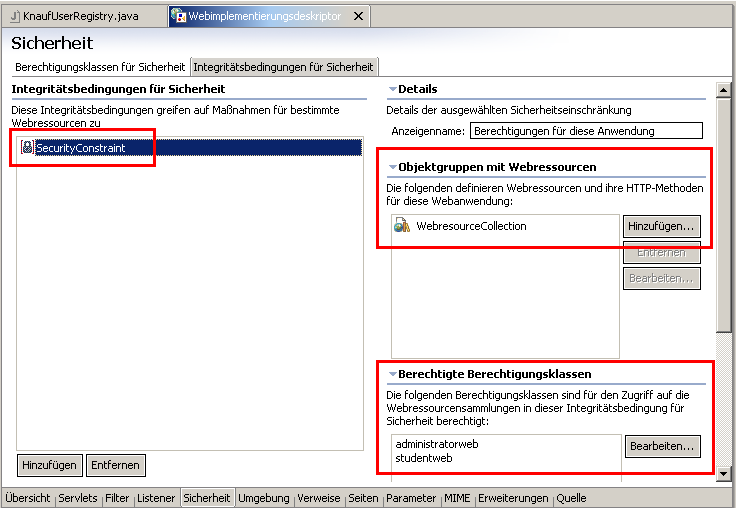
Task: Close the Webimplementierungsdeskriptor tab
Action: point(358,16)
